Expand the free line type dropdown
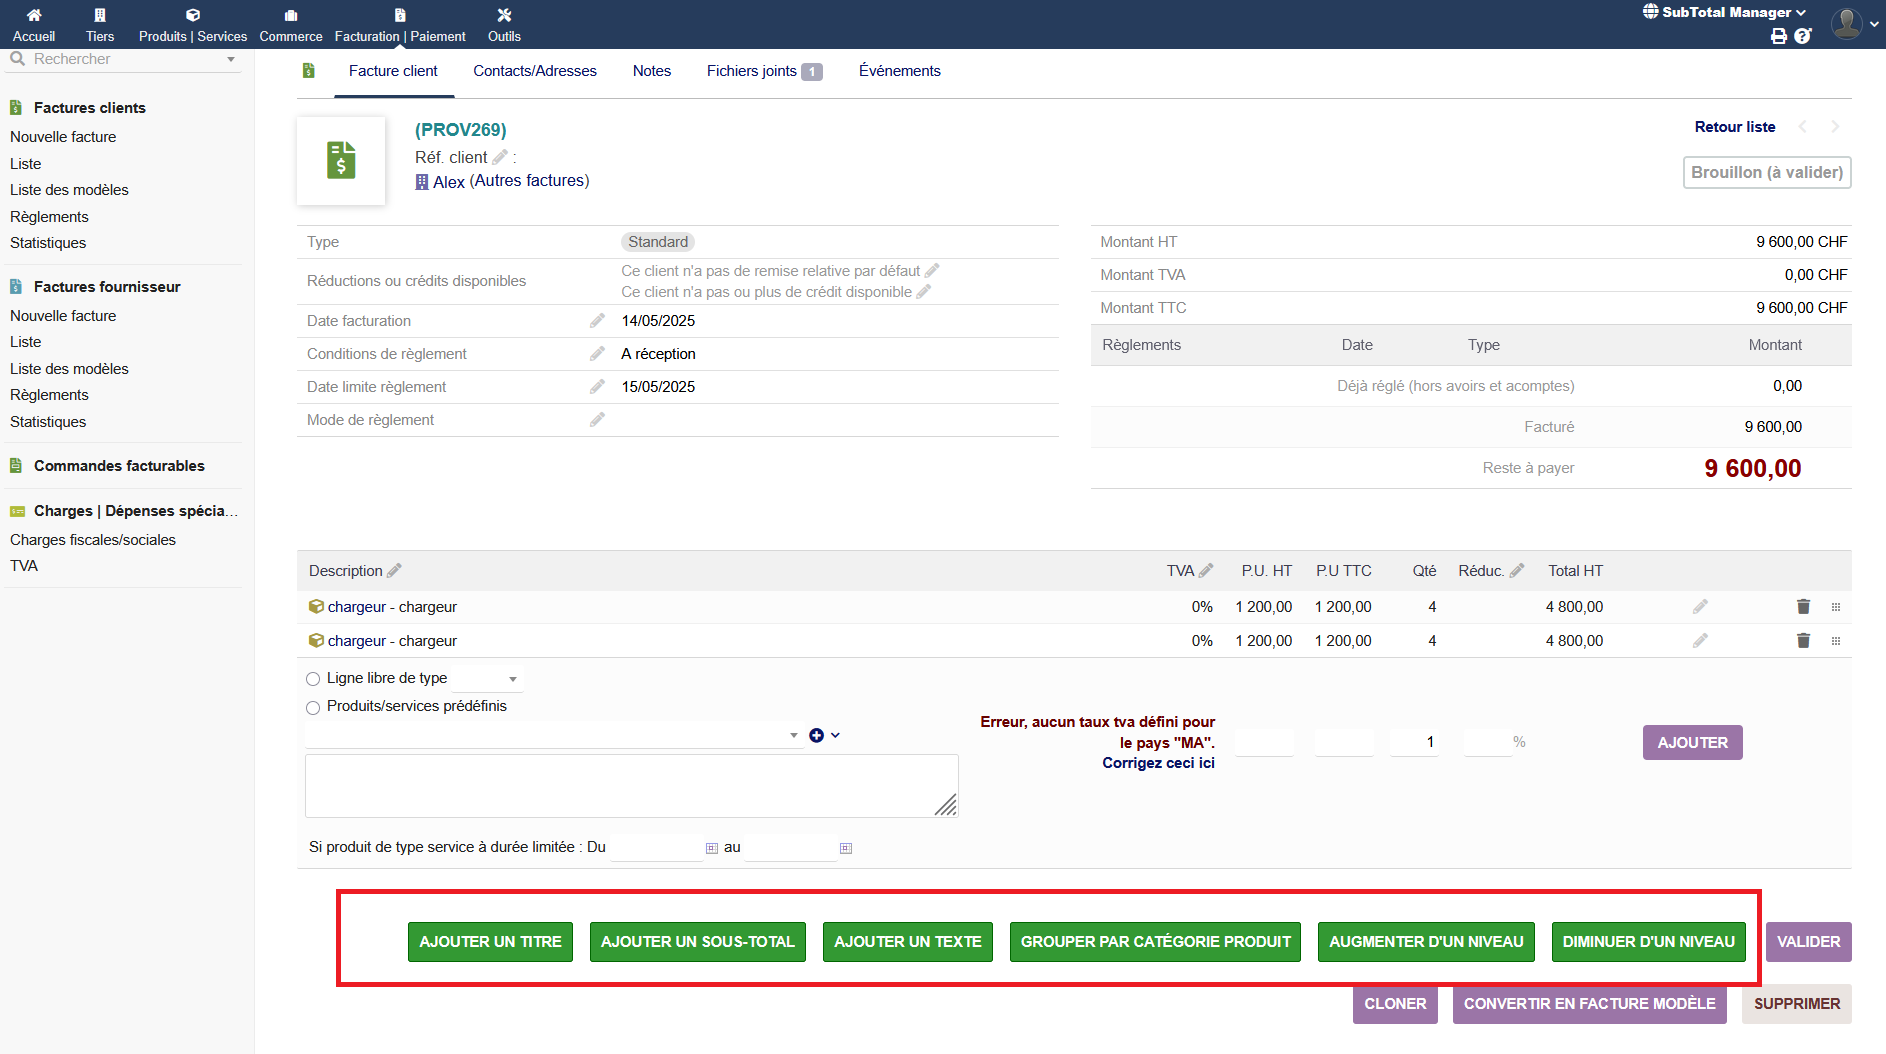This screenshot has height=1054, width=1886. [488, 679]
